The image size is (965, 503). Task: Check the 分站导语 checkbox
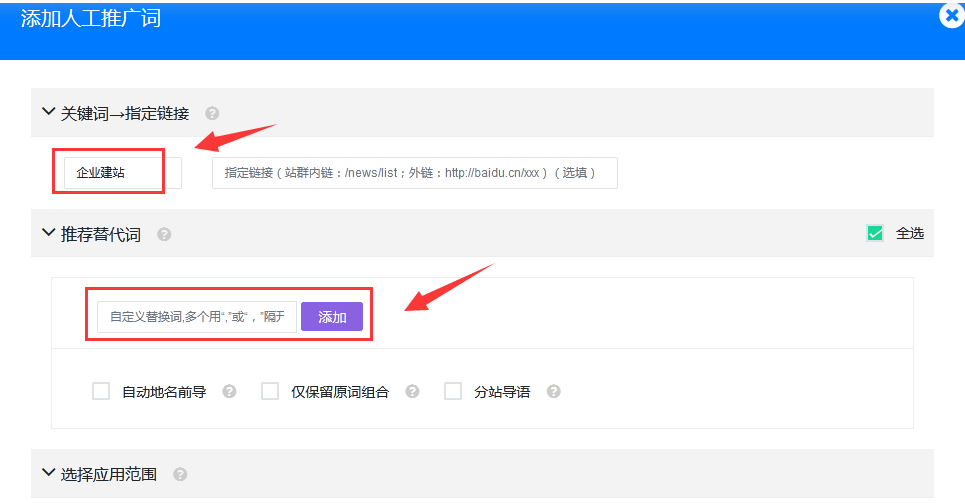[x=453, y=391]
